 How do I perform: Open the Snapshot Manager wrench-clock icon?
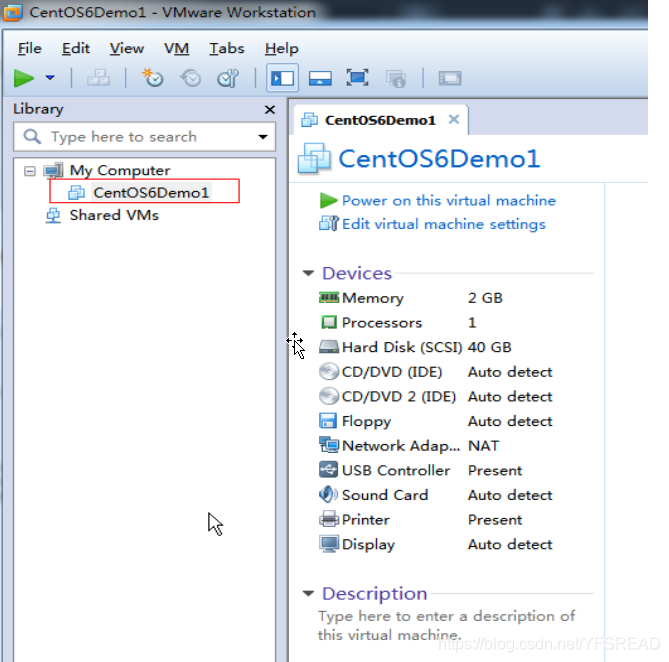coord(228,78)
